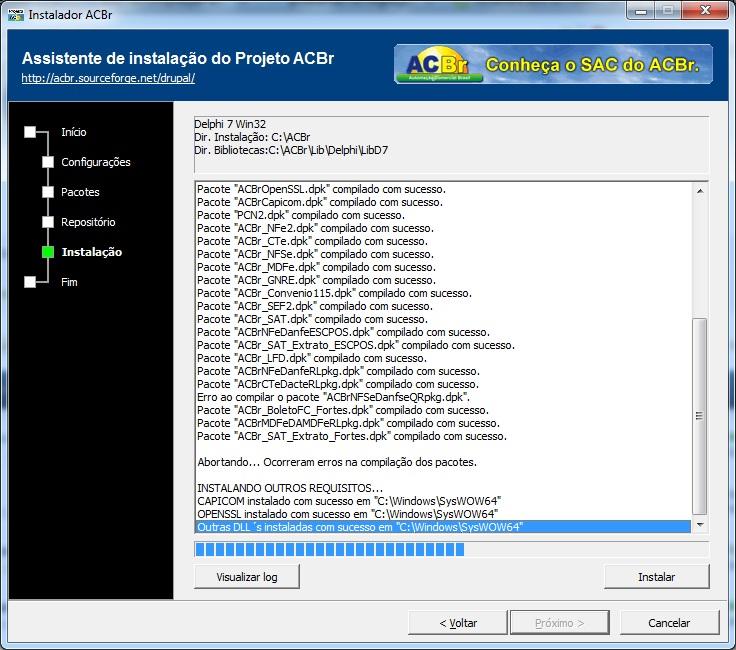736x650 pixels.
Task: Select the 'Abortando...' log line
Action: click(x=443, y=462)
